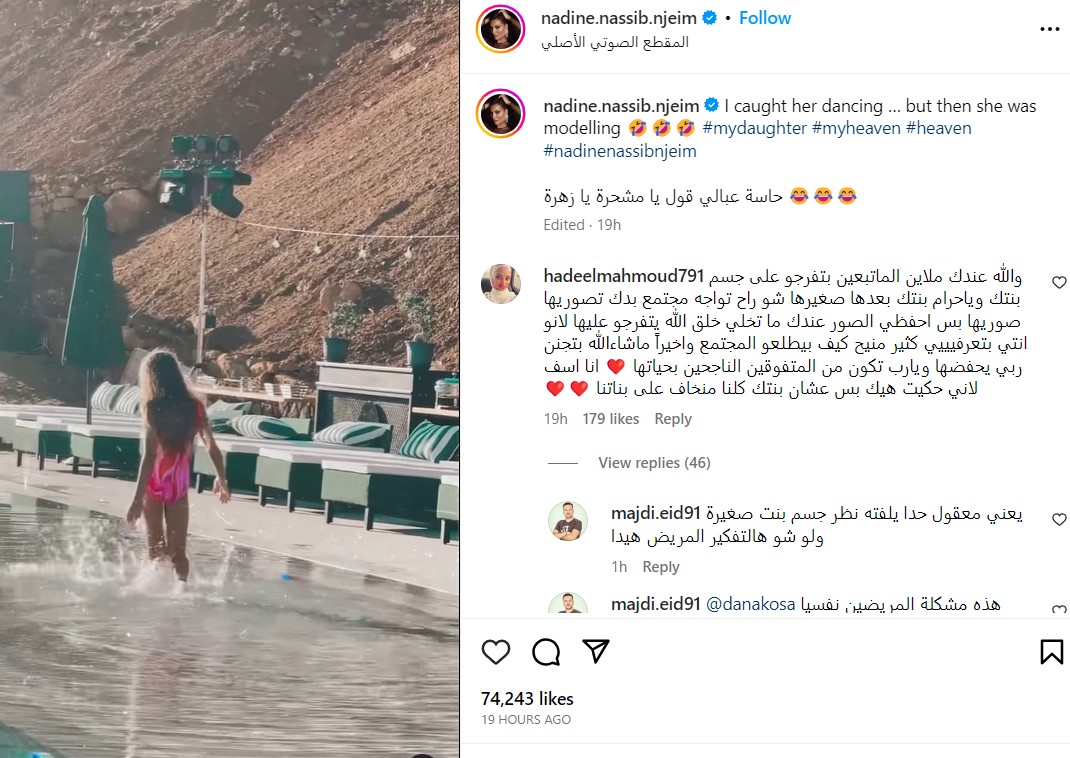Expand View replies (46)
The width and height of the screenshot is (1070, 758).
click(x=654, y=463)
